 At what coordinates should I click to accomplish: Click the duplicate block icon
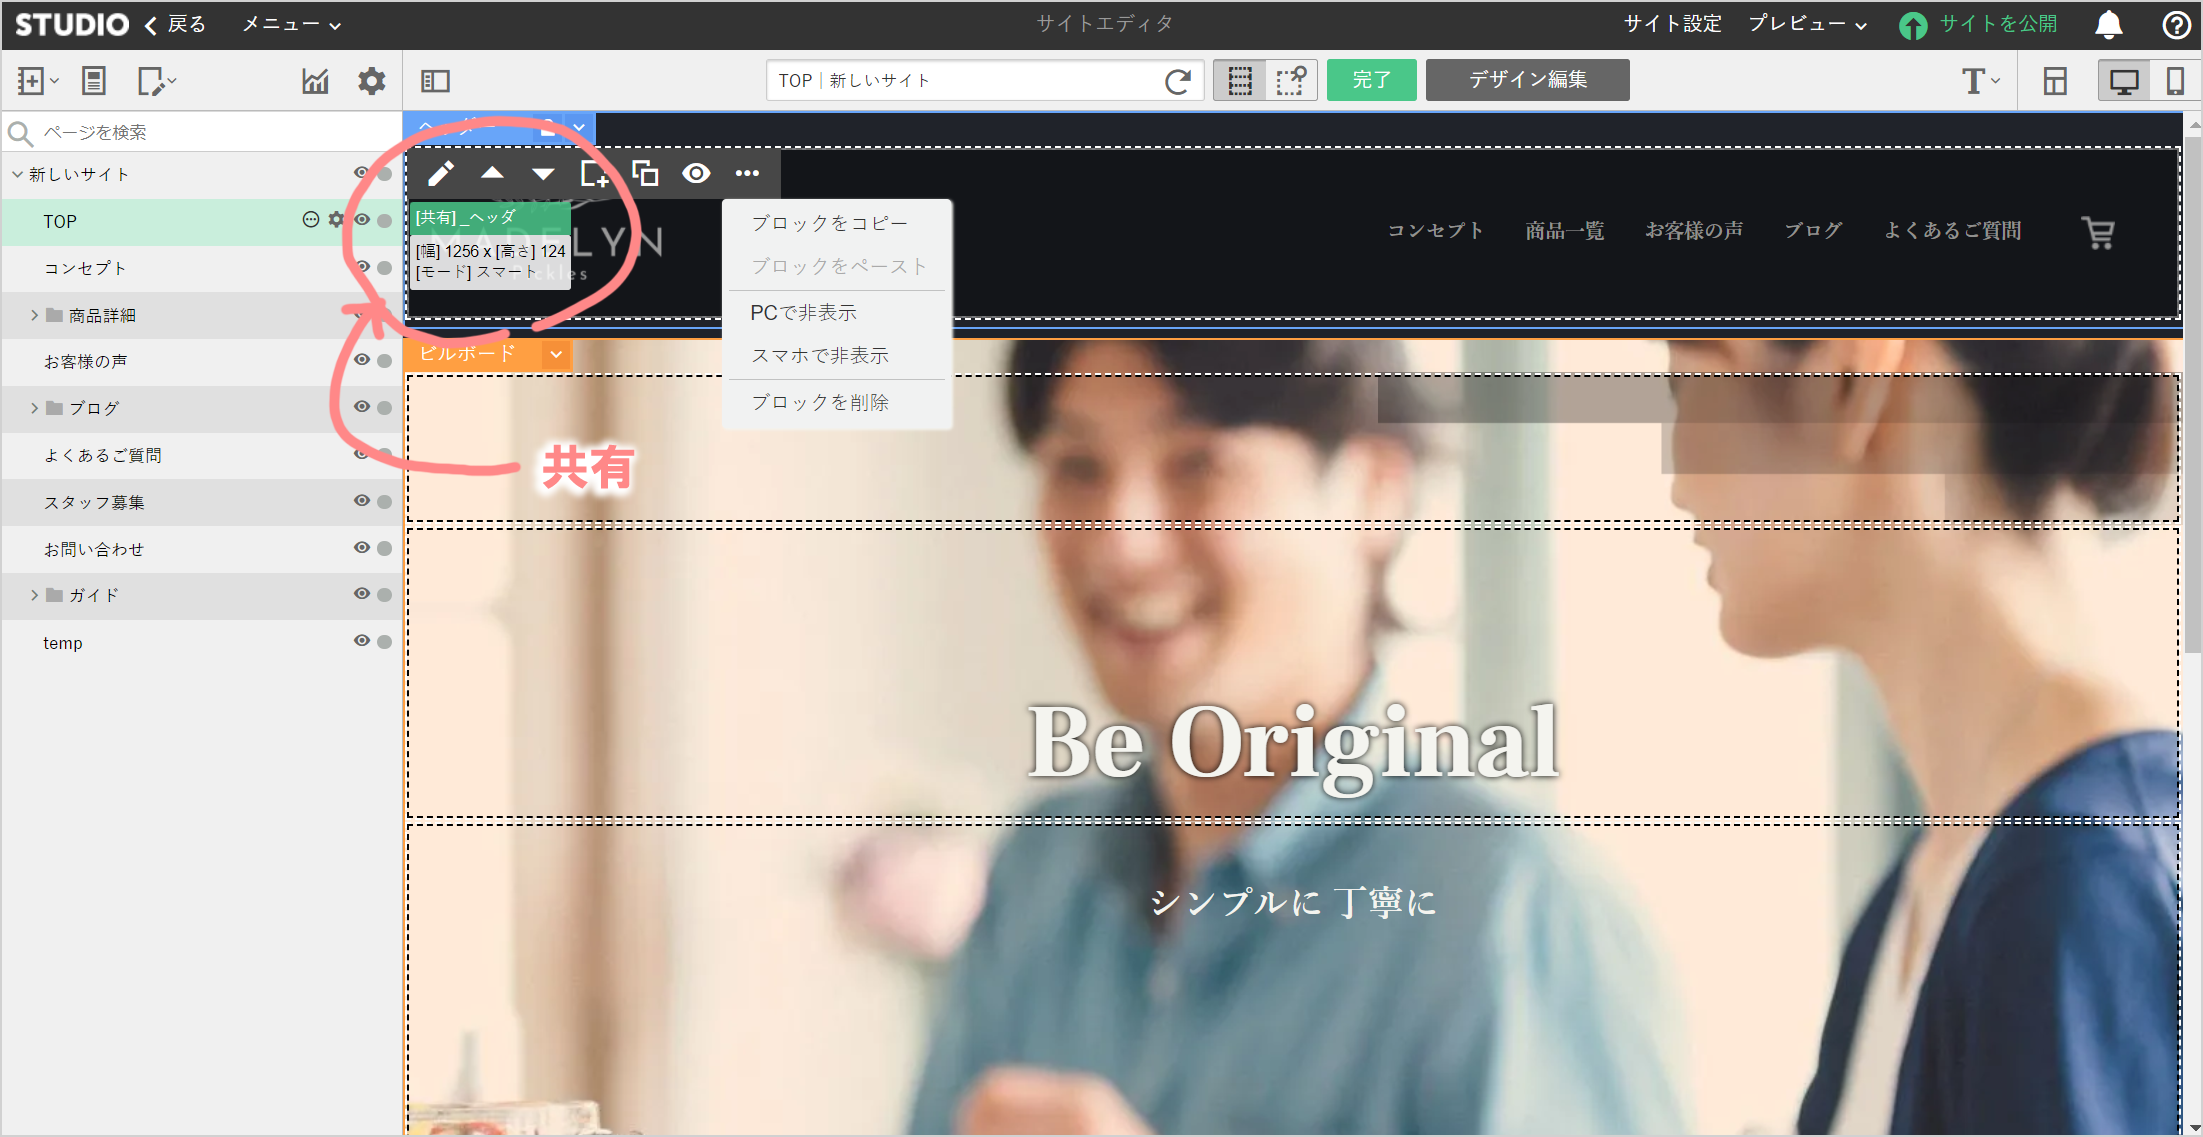tap(645, 174)
